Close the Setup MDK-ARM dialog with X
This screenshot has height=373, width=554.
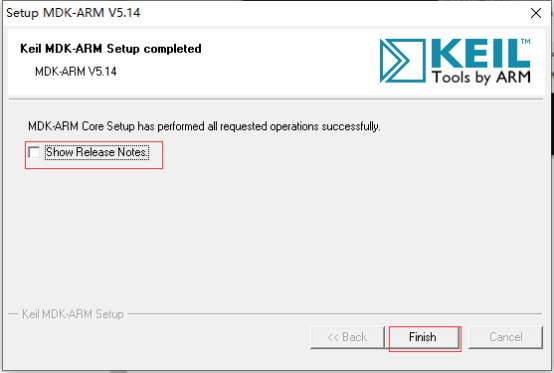click(x=536, y=13)
